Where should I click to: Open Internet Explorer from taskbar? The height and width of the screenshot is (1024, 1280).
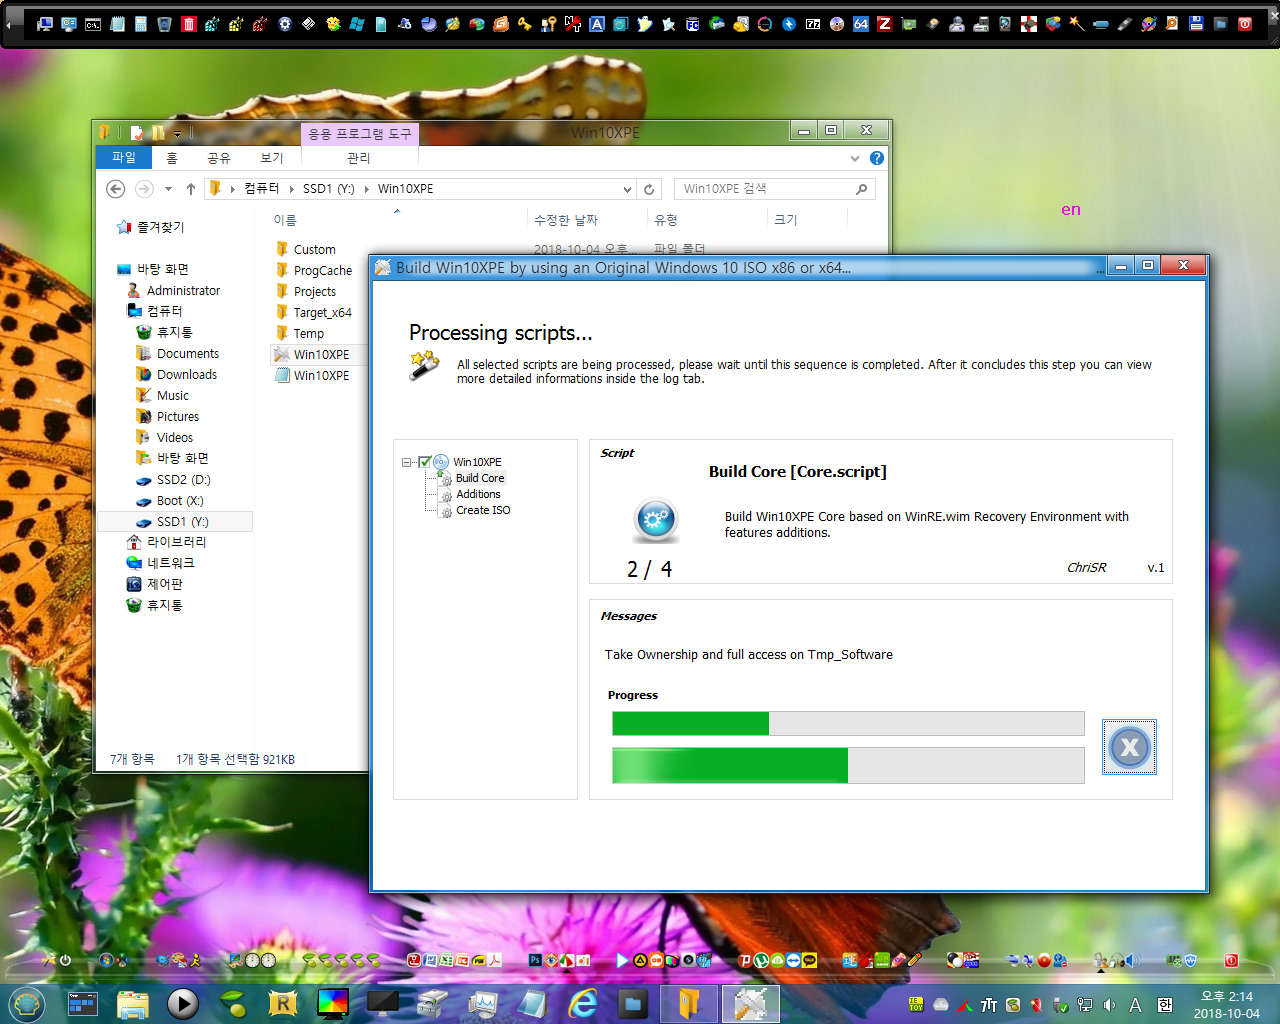(583, 1003)
